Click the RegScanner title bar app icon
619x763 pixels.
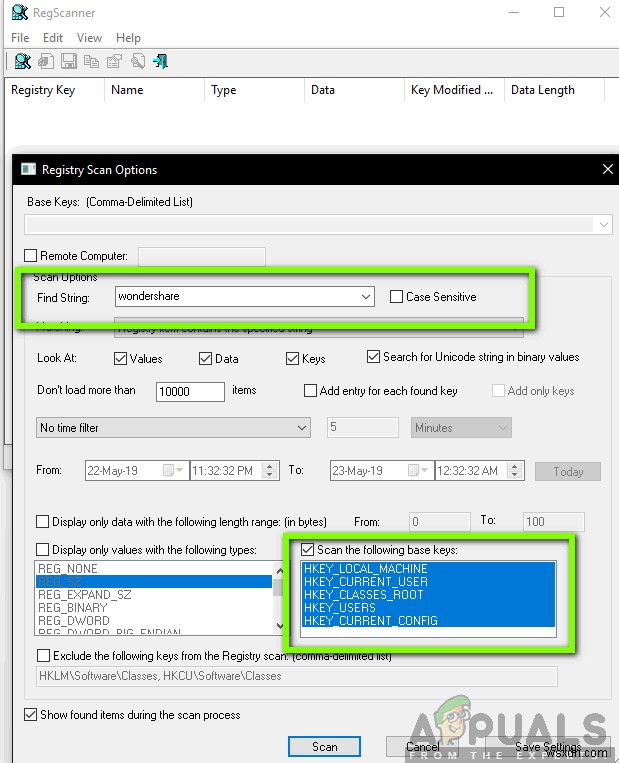click(20, 12)
